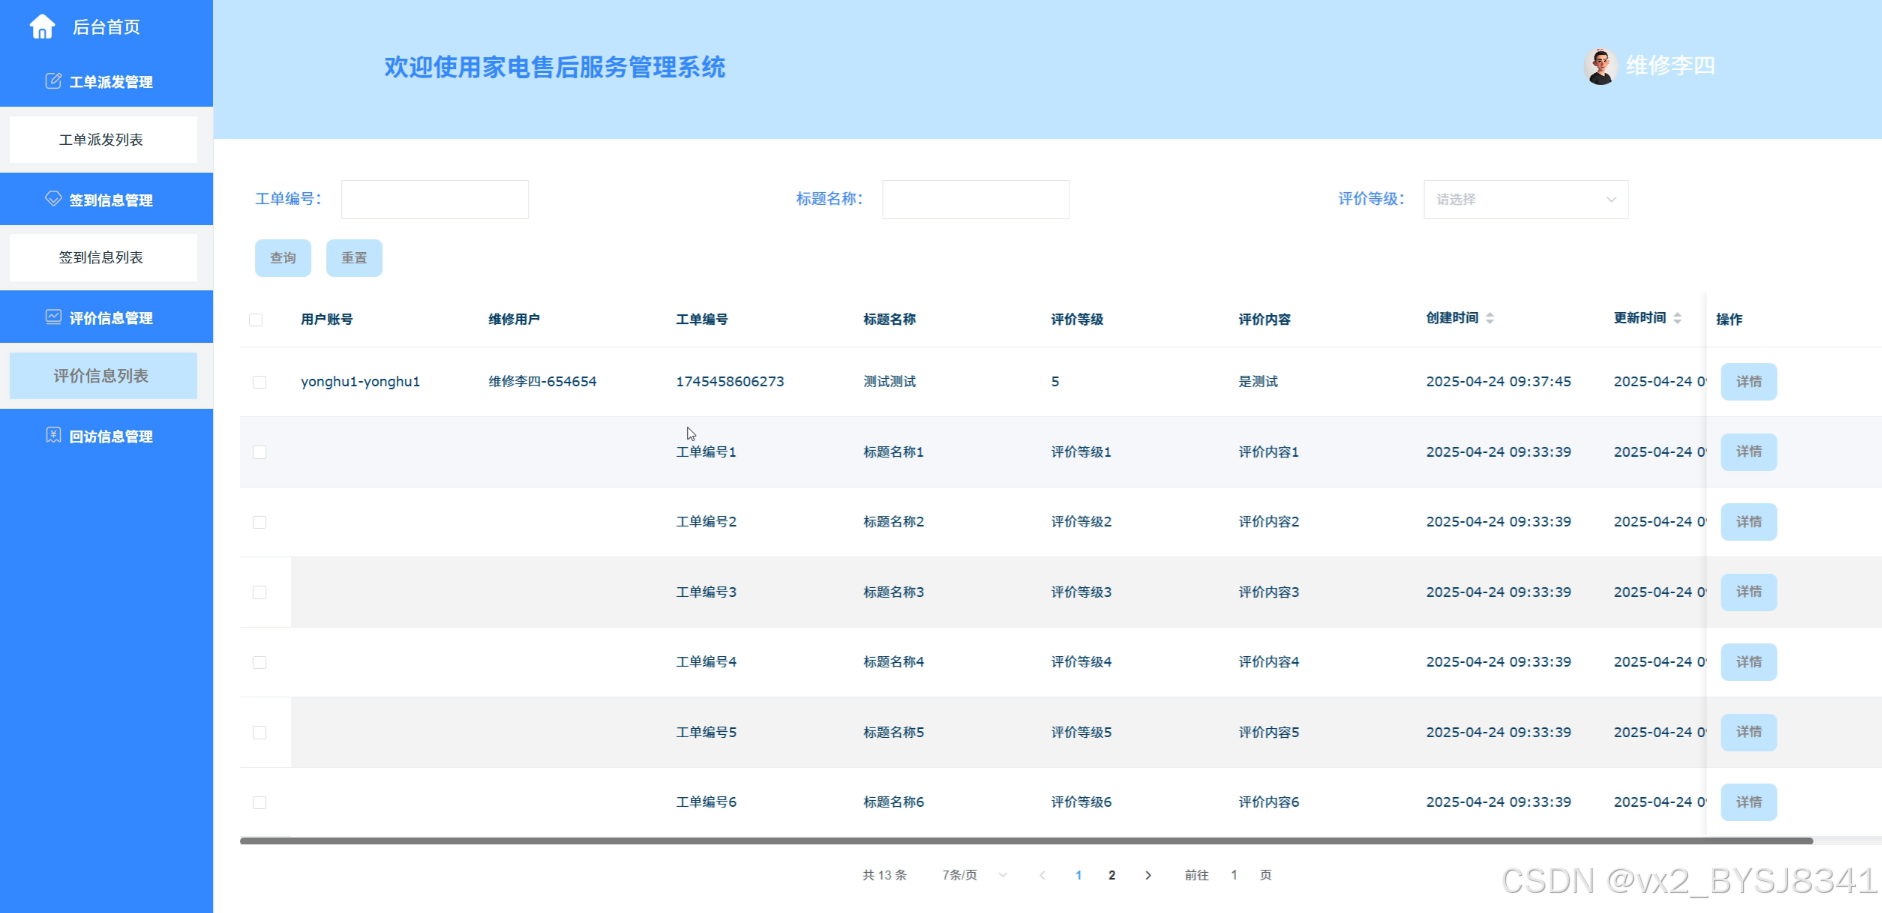Open 详情 for 标题名称6 row
This screenshot has height=913, width=1882.
1749,802
